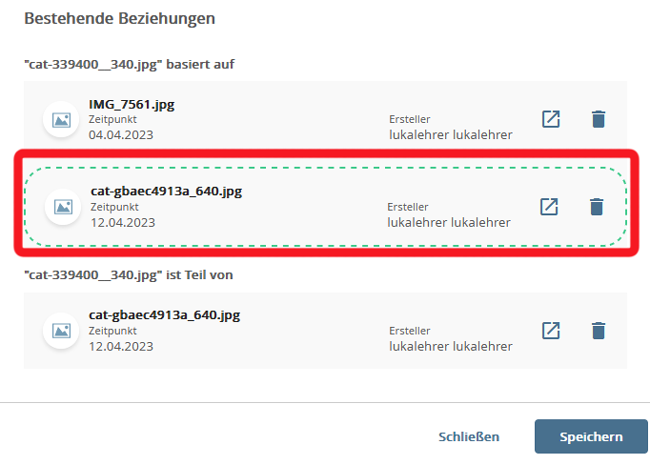650x465 pixels.
Task: Click the image icon beside IMG_7561.jpg
Action: pyautogui.click(x=62, y=119)
